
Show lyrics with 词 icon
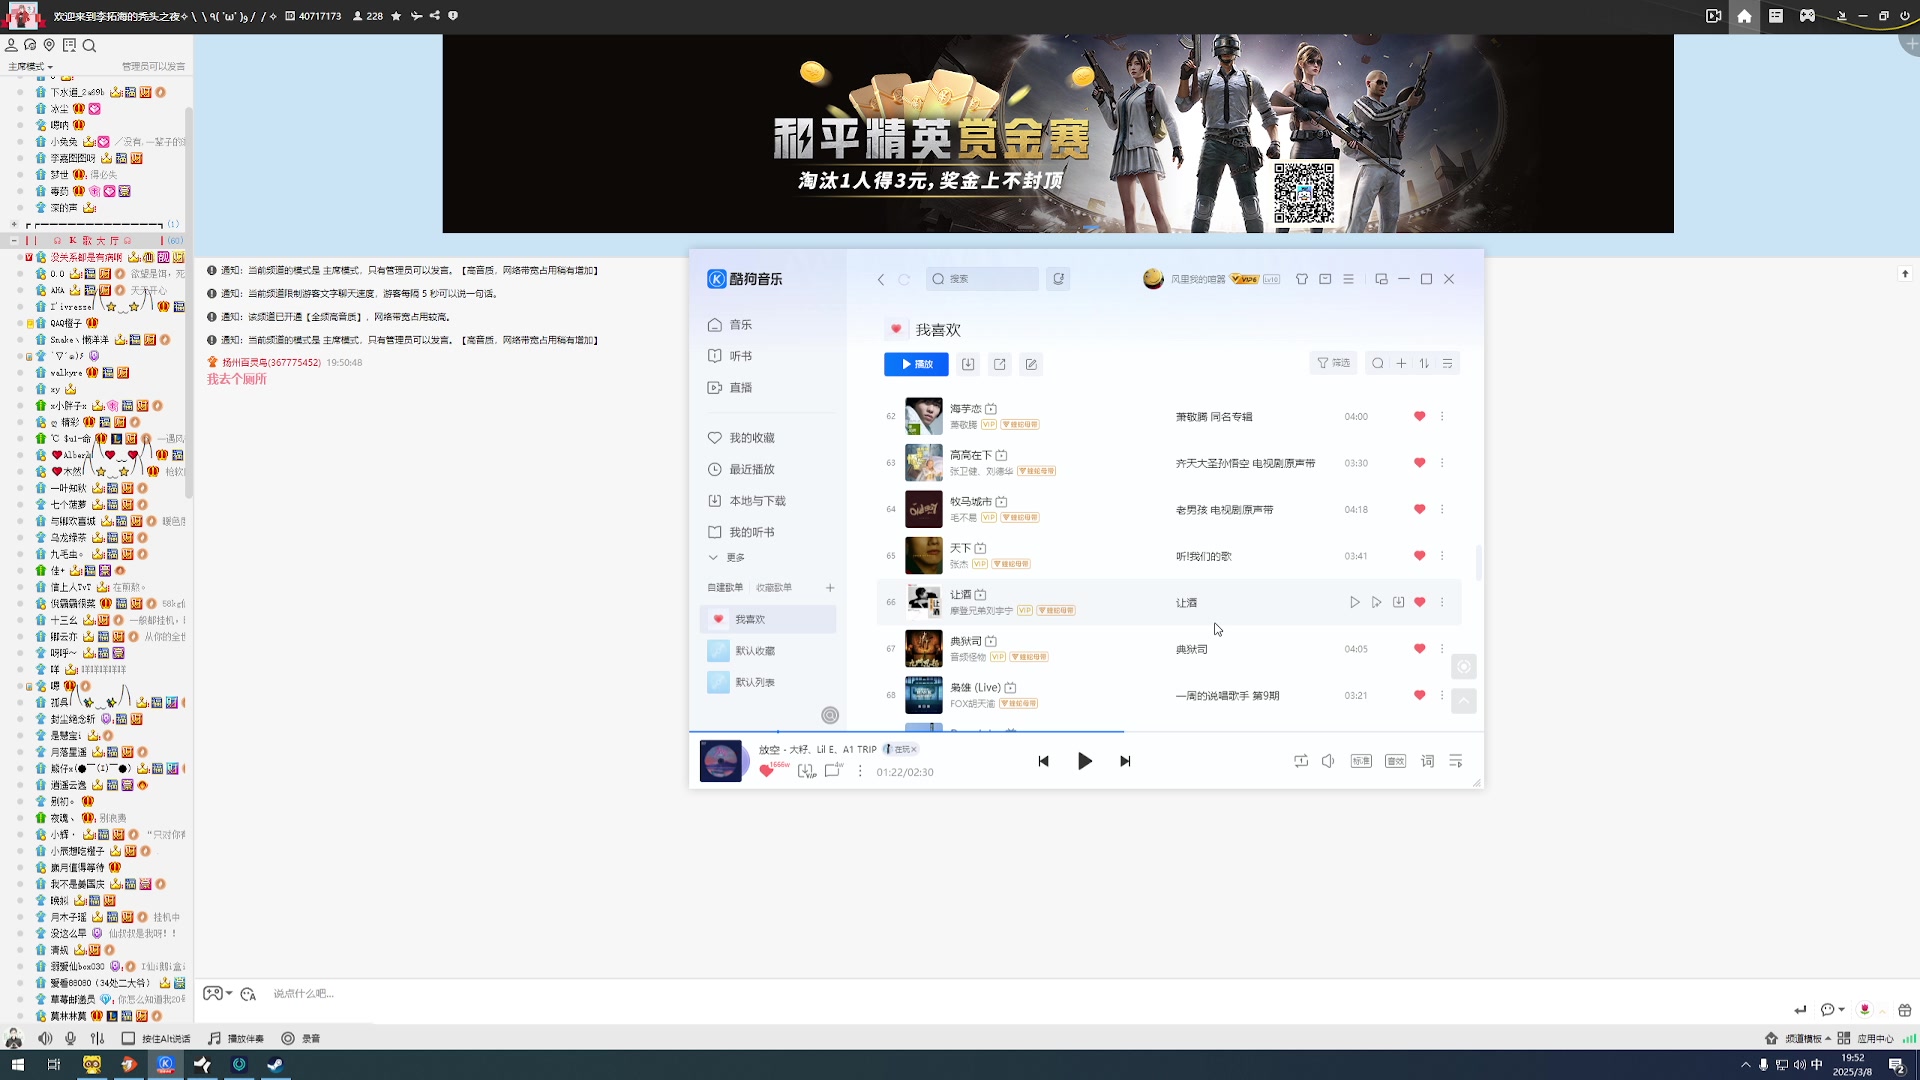[x=1427, y=761]
